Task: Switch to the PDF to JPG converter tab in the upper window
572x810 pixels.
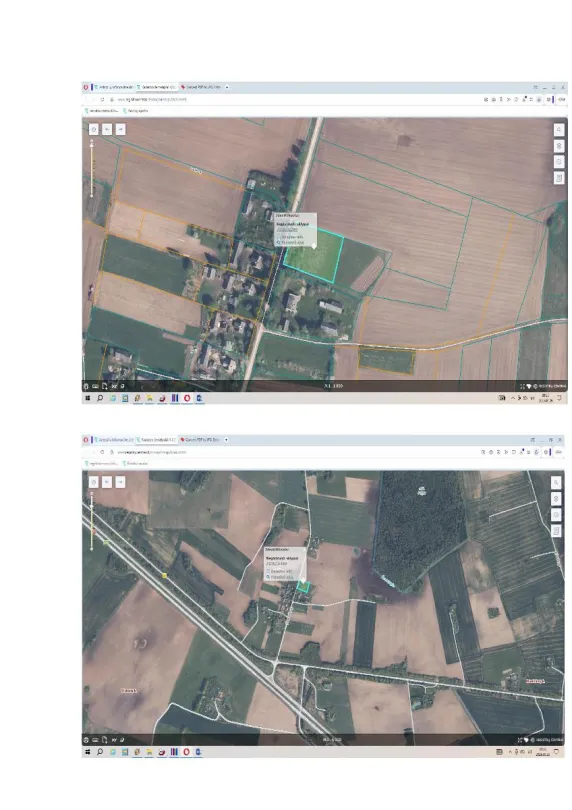Action: [200, 87]
